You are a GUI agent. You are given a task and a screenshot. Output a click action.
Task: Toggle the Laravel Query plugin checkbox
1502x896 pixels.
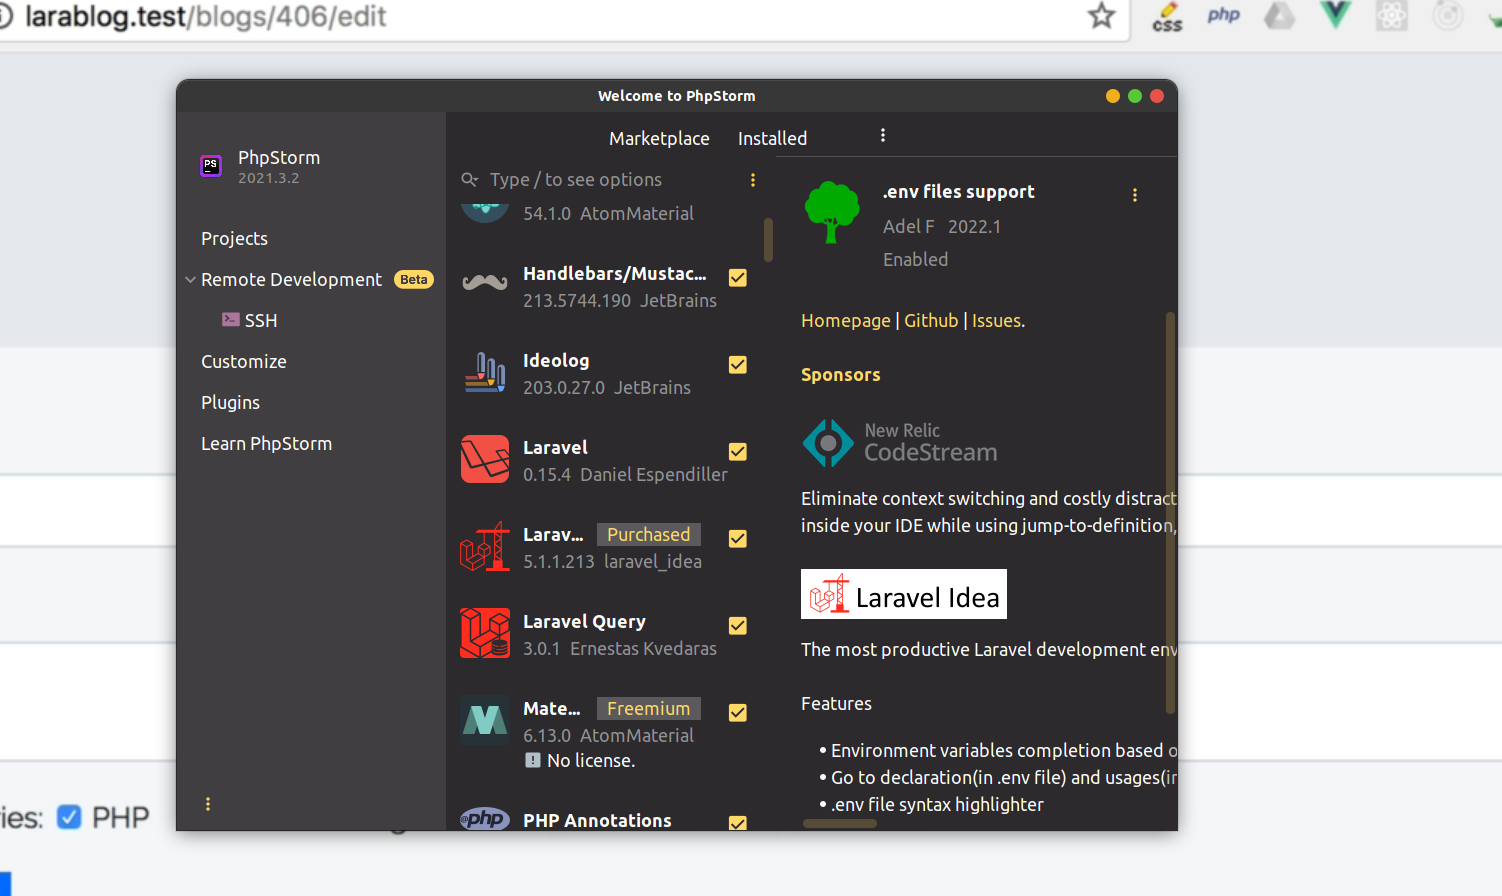click(x=738, y=626)
